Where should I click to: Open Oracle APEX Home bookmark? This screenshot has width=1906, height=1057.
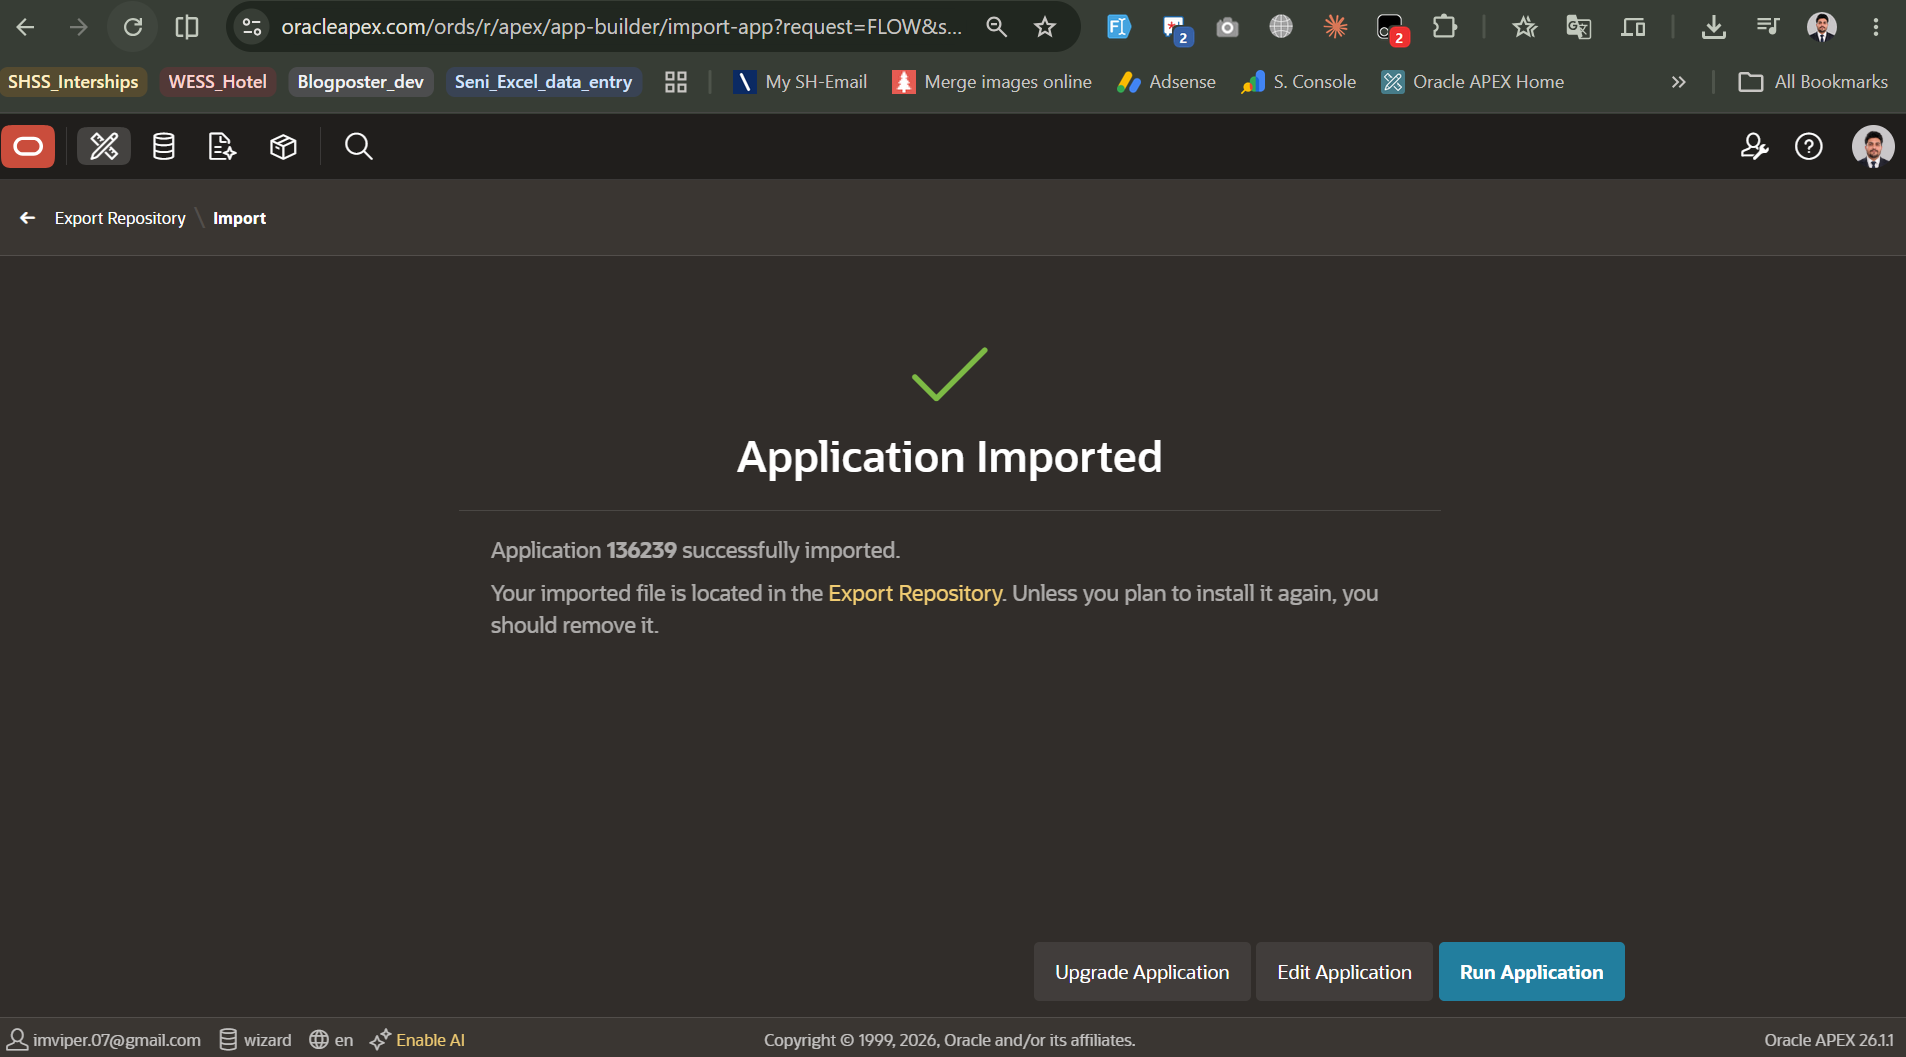1472,82
